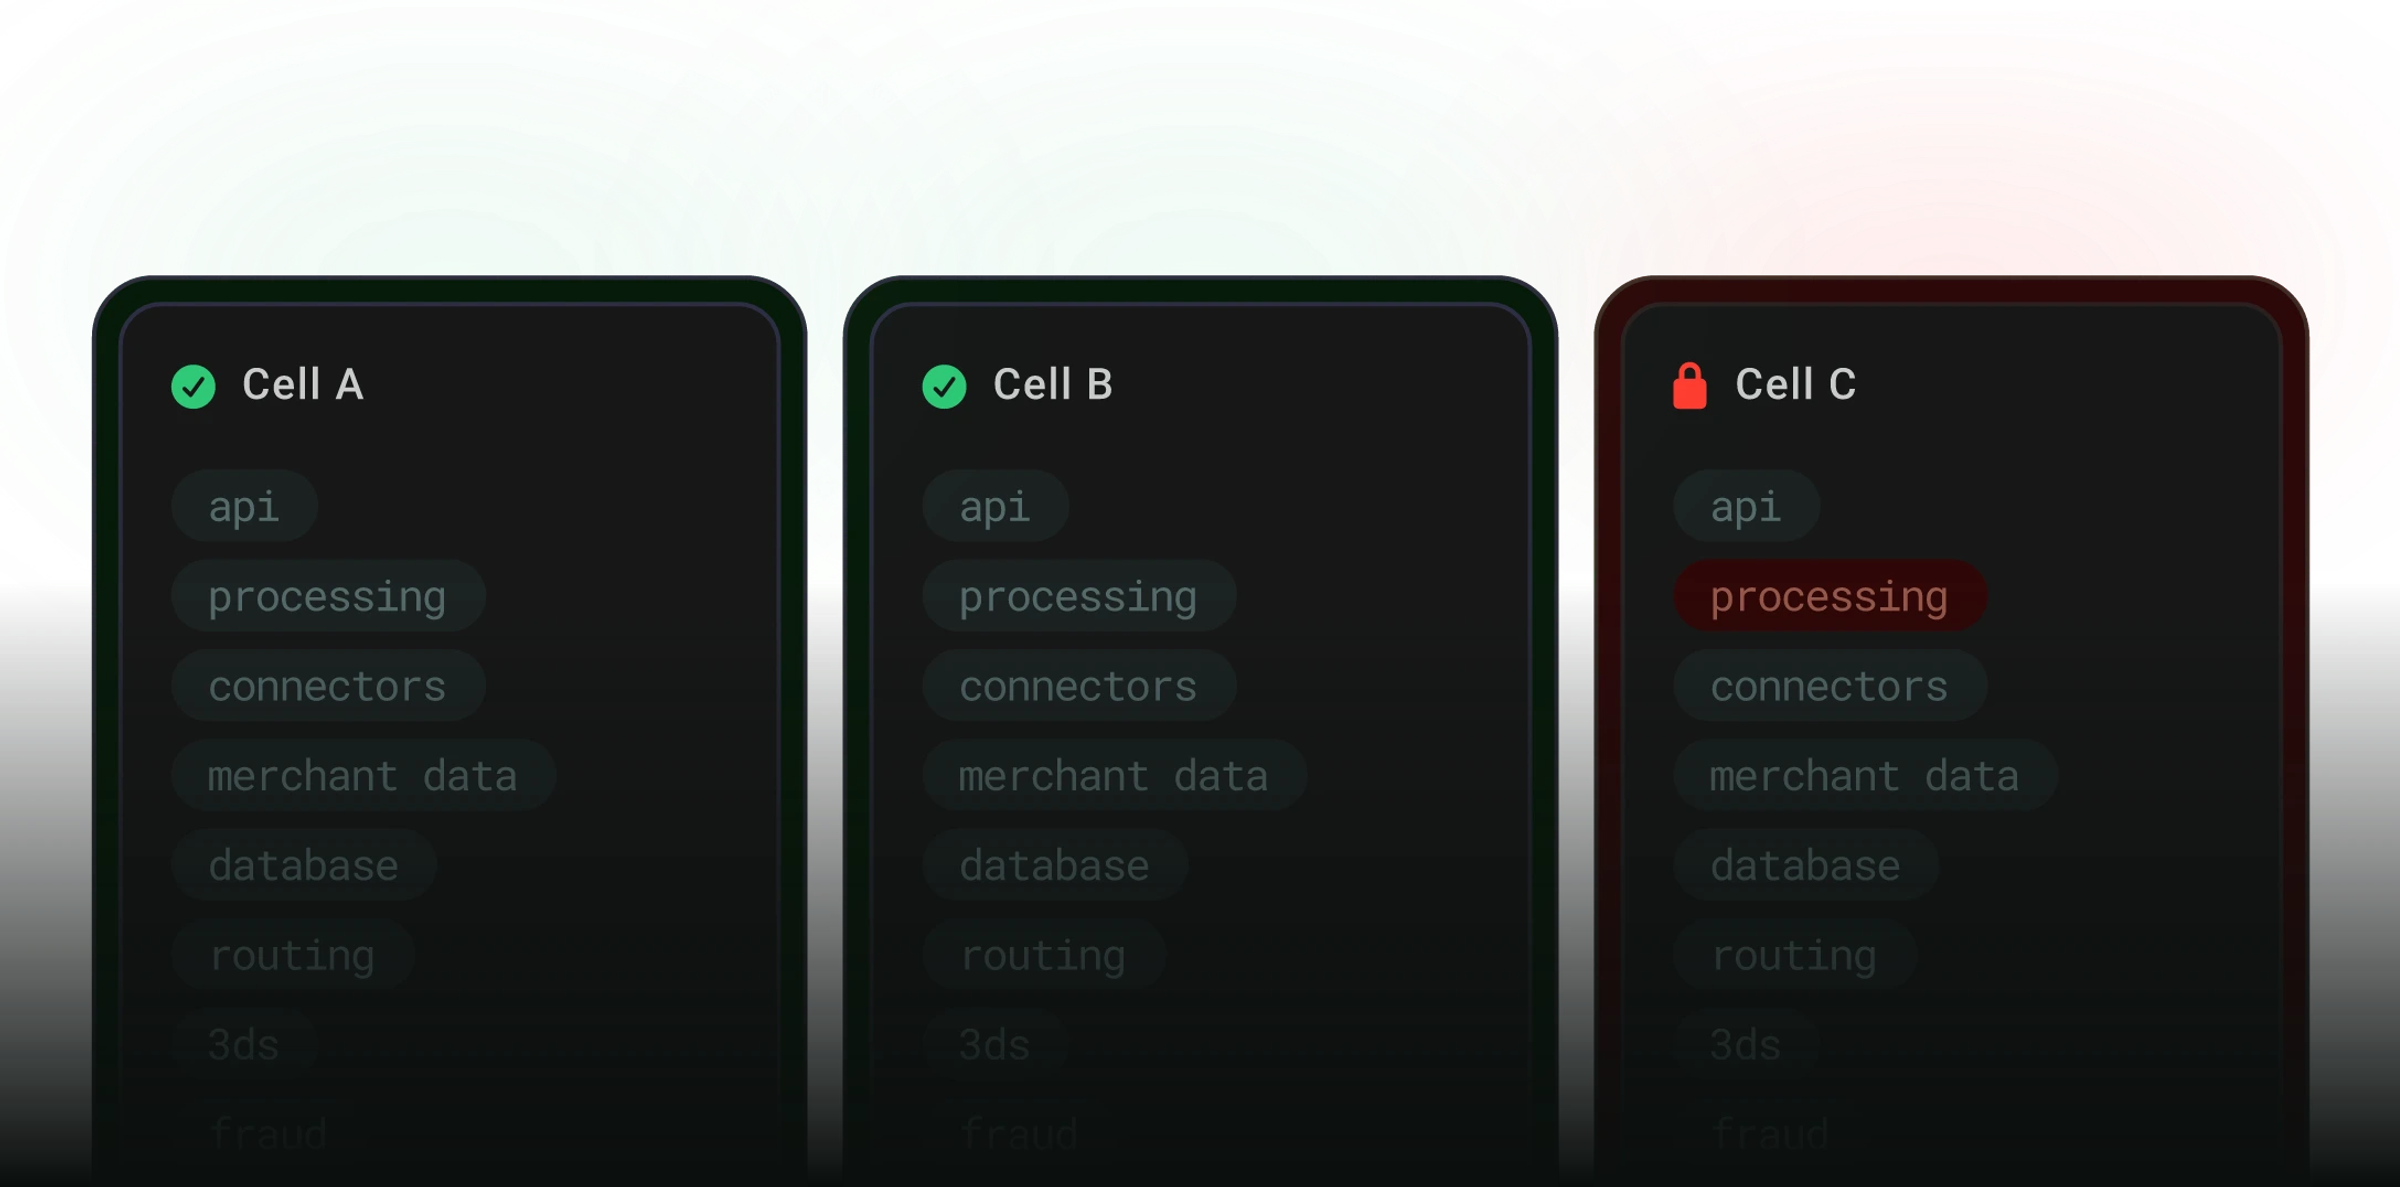Click the api tag in Cell C
This screenshot has height=1187, width=2400.
(x=1746, y=506)
